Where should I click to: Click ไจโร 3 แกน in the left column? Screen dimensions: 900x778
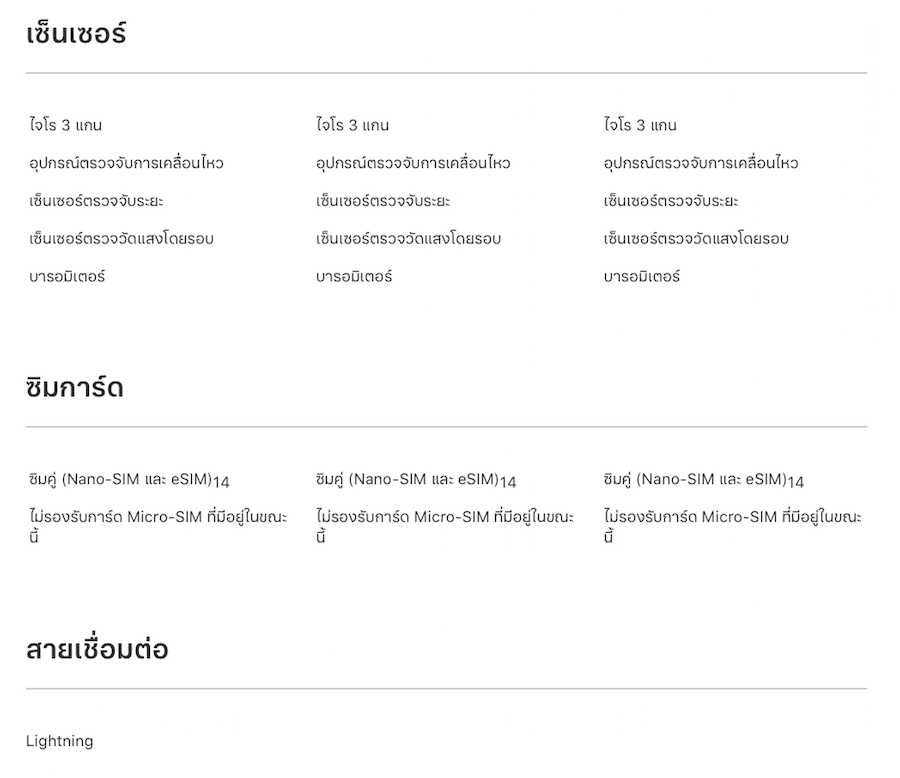pos(66,125)
